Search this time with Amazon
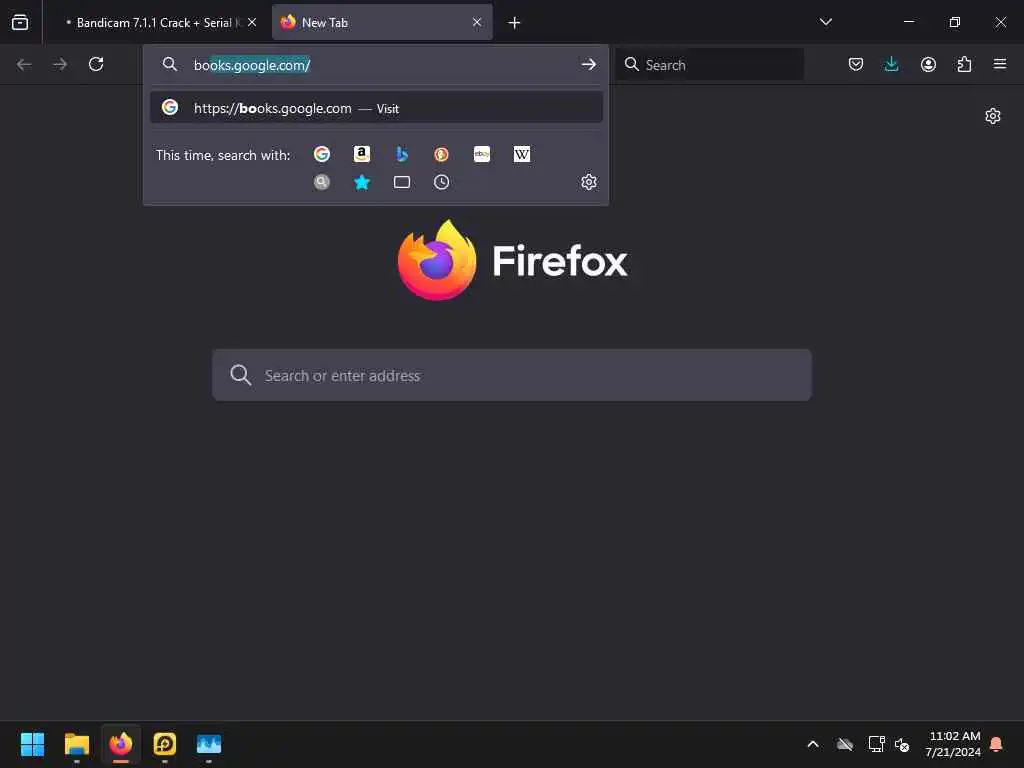 point(362,154)
